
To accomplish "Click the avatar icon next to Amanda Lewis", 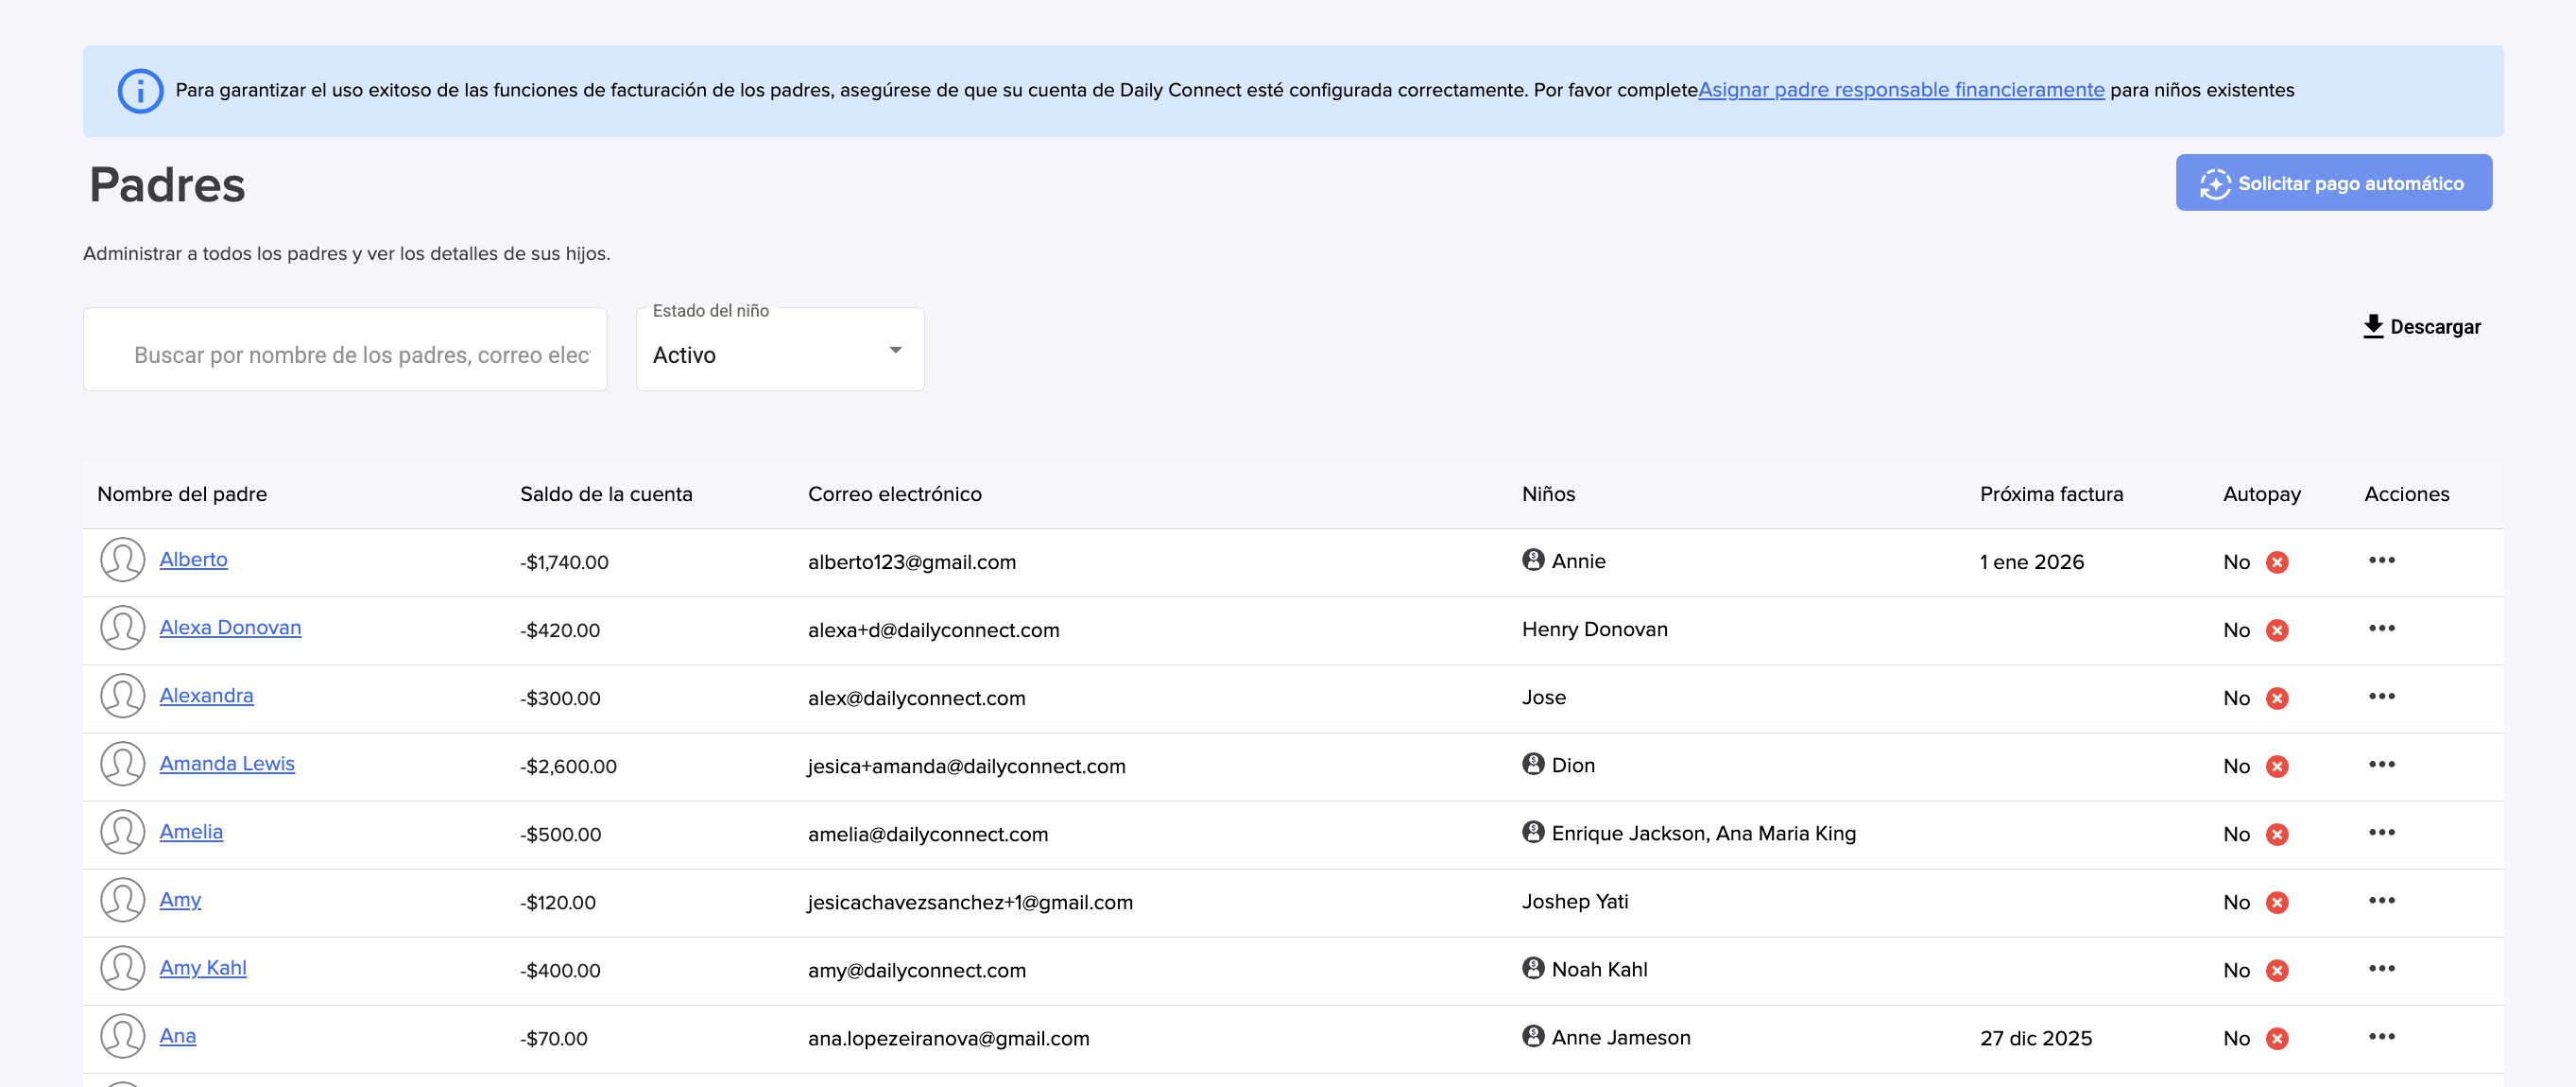I will (x=122, y=764).
